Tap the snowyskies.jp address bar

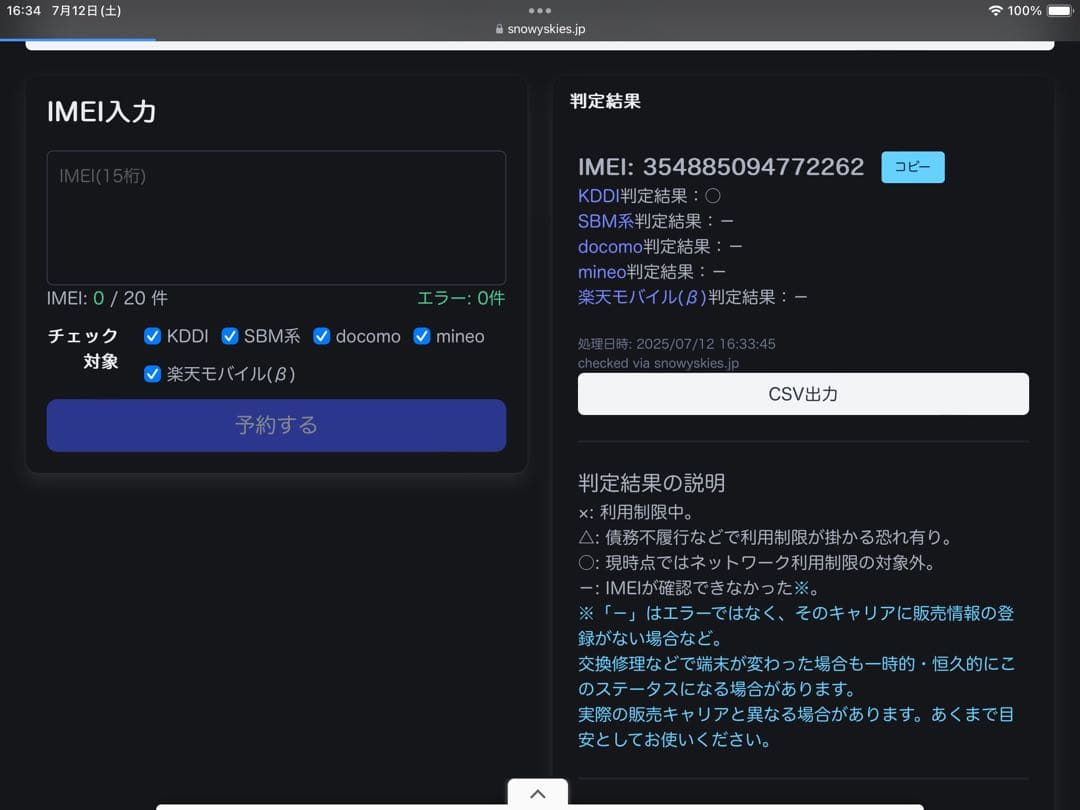pyautogui.click(x=548, y=29)
